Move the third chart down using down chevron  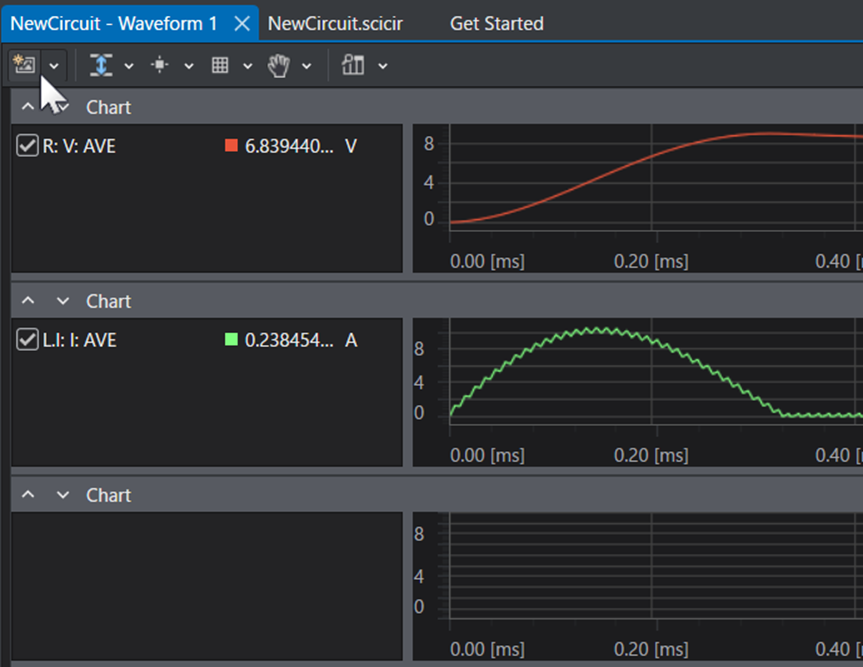pos(63,495)
